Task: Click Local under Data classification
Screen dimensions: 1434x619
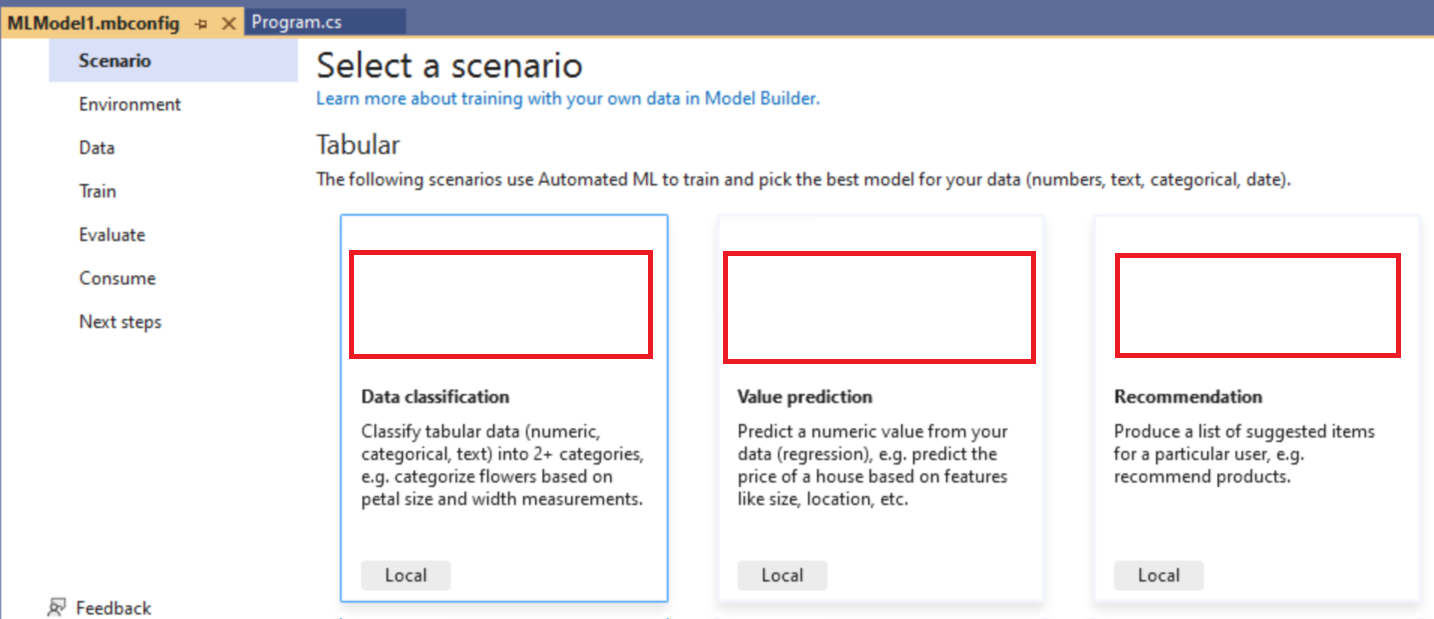Action: click(x=405, y=575)
